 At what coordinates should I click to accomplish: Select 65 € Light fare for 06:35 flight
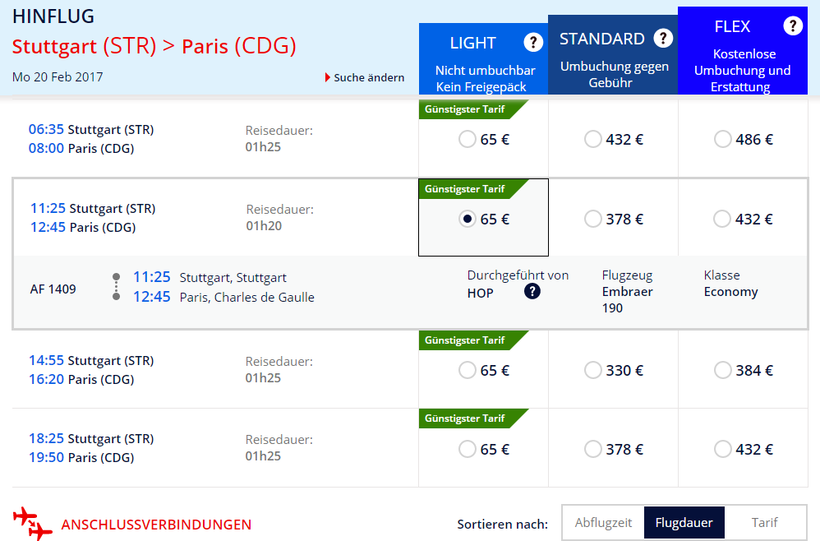tap(467, 140)
